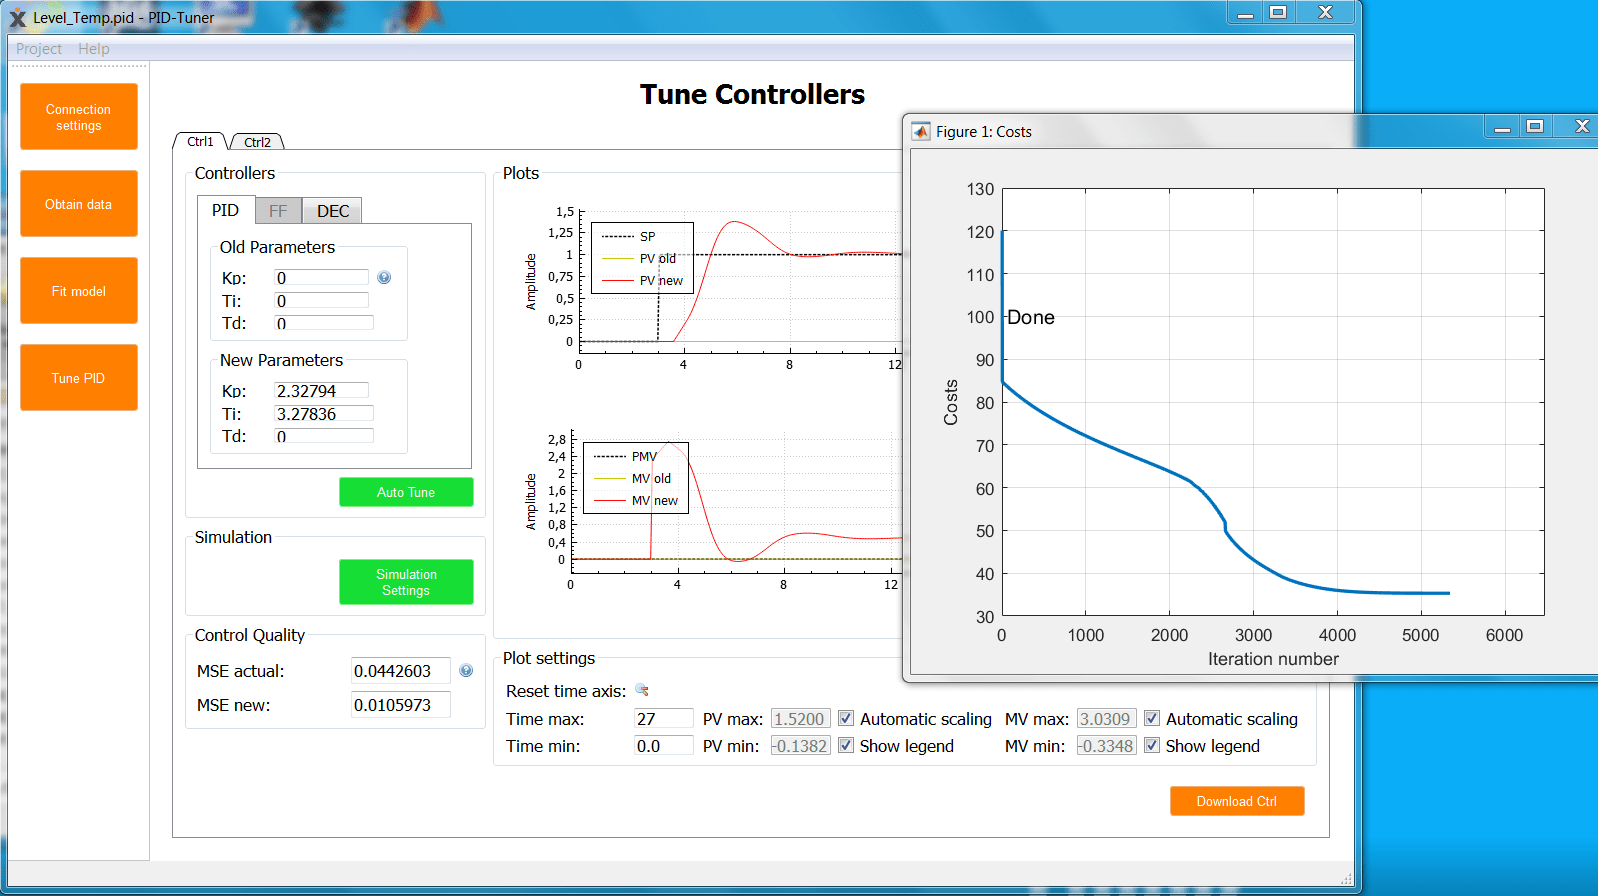Open the Project menu
The image size is (1598, 896).
point(39,49)
